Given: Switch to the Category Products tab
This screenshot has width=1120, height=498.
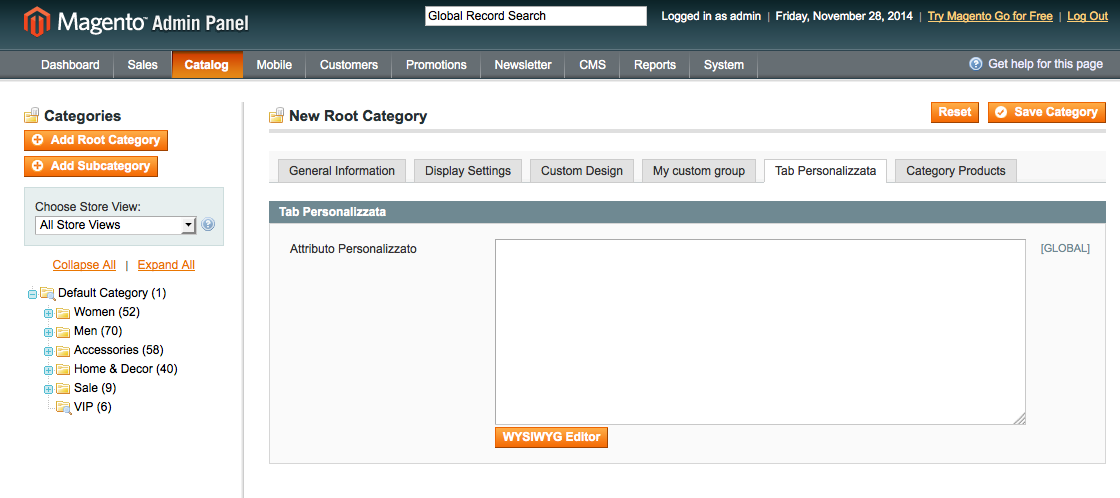Looking at the screenshot, I should tap(956, 171).
